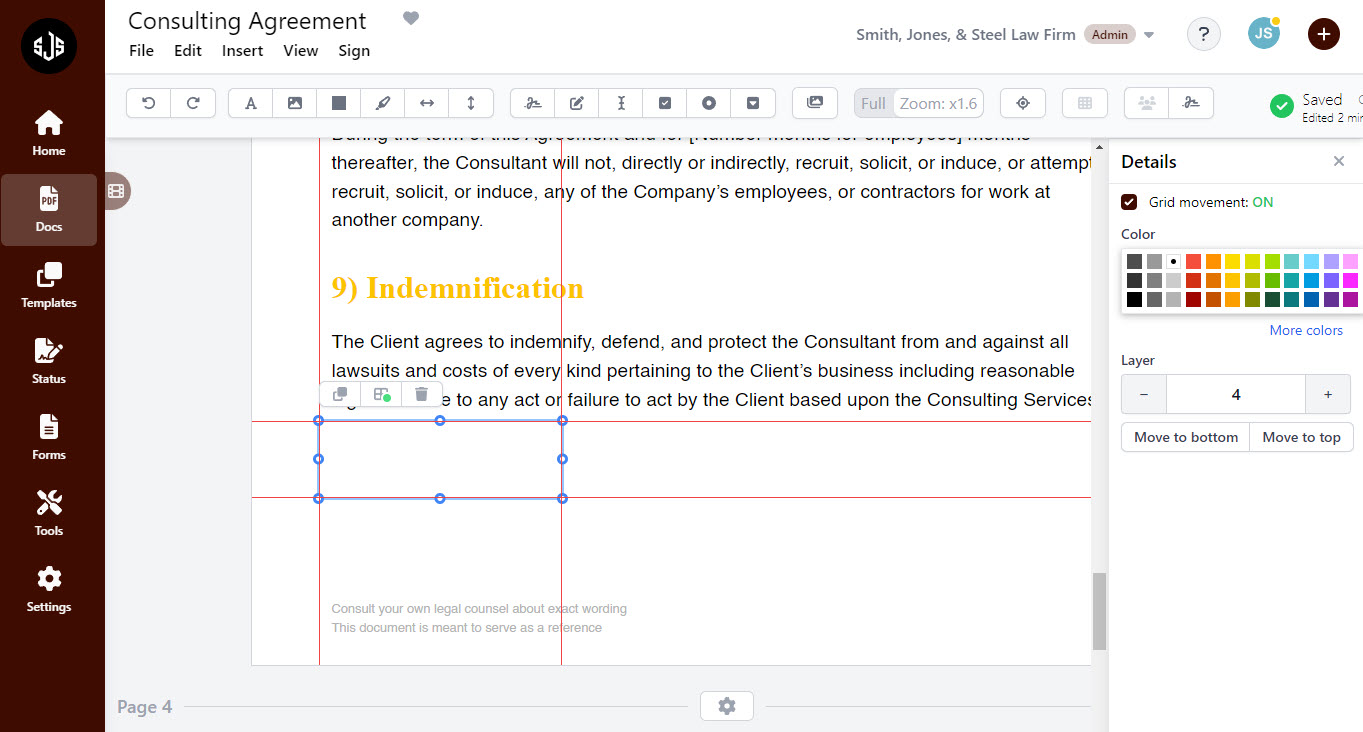Open the File menu
The image size is (1363, 732).
point(141,51)
